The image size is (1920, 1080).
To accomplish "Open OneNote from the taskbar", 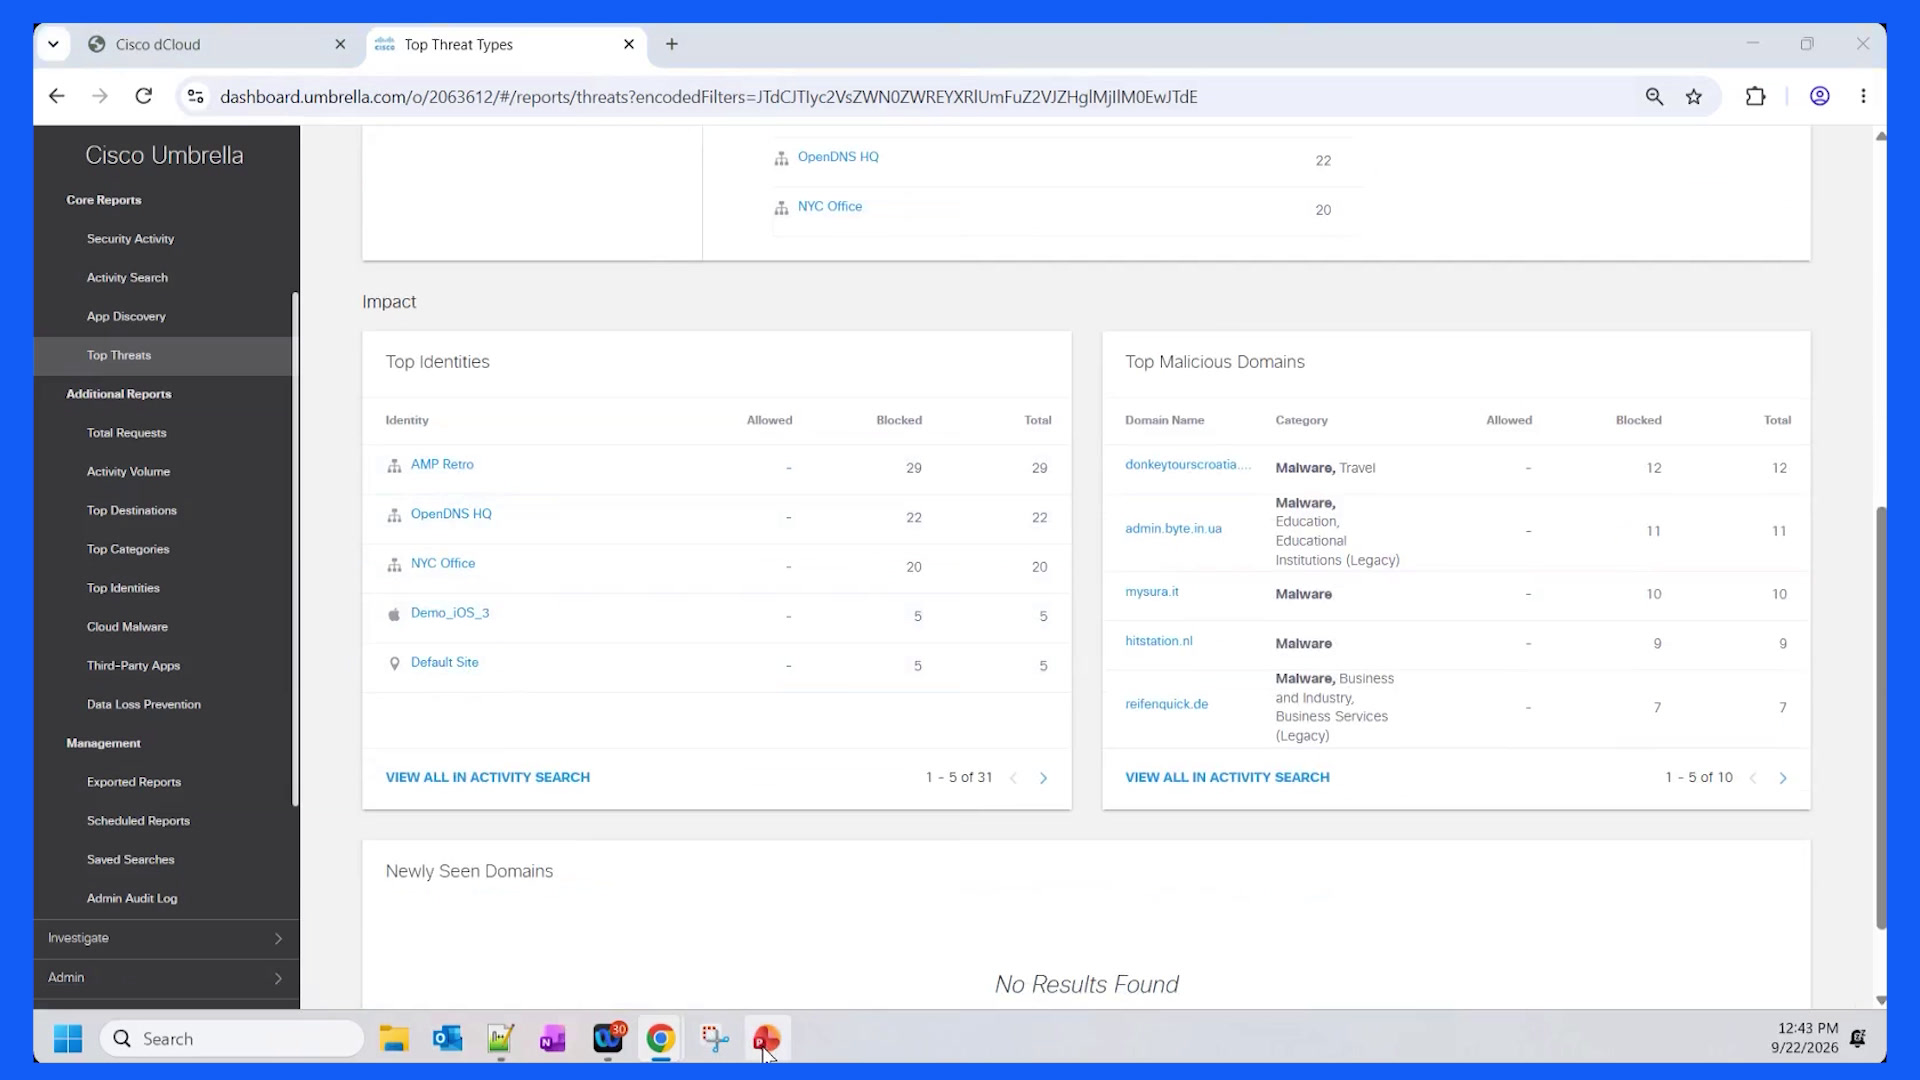I will pyautogui.click(x=553, y=1038).
